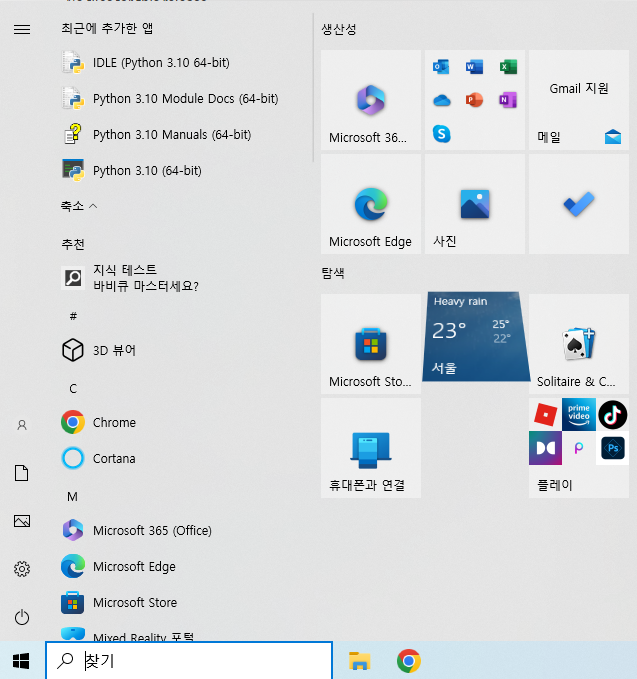Click the app list scrollbar

coord(313,87)
